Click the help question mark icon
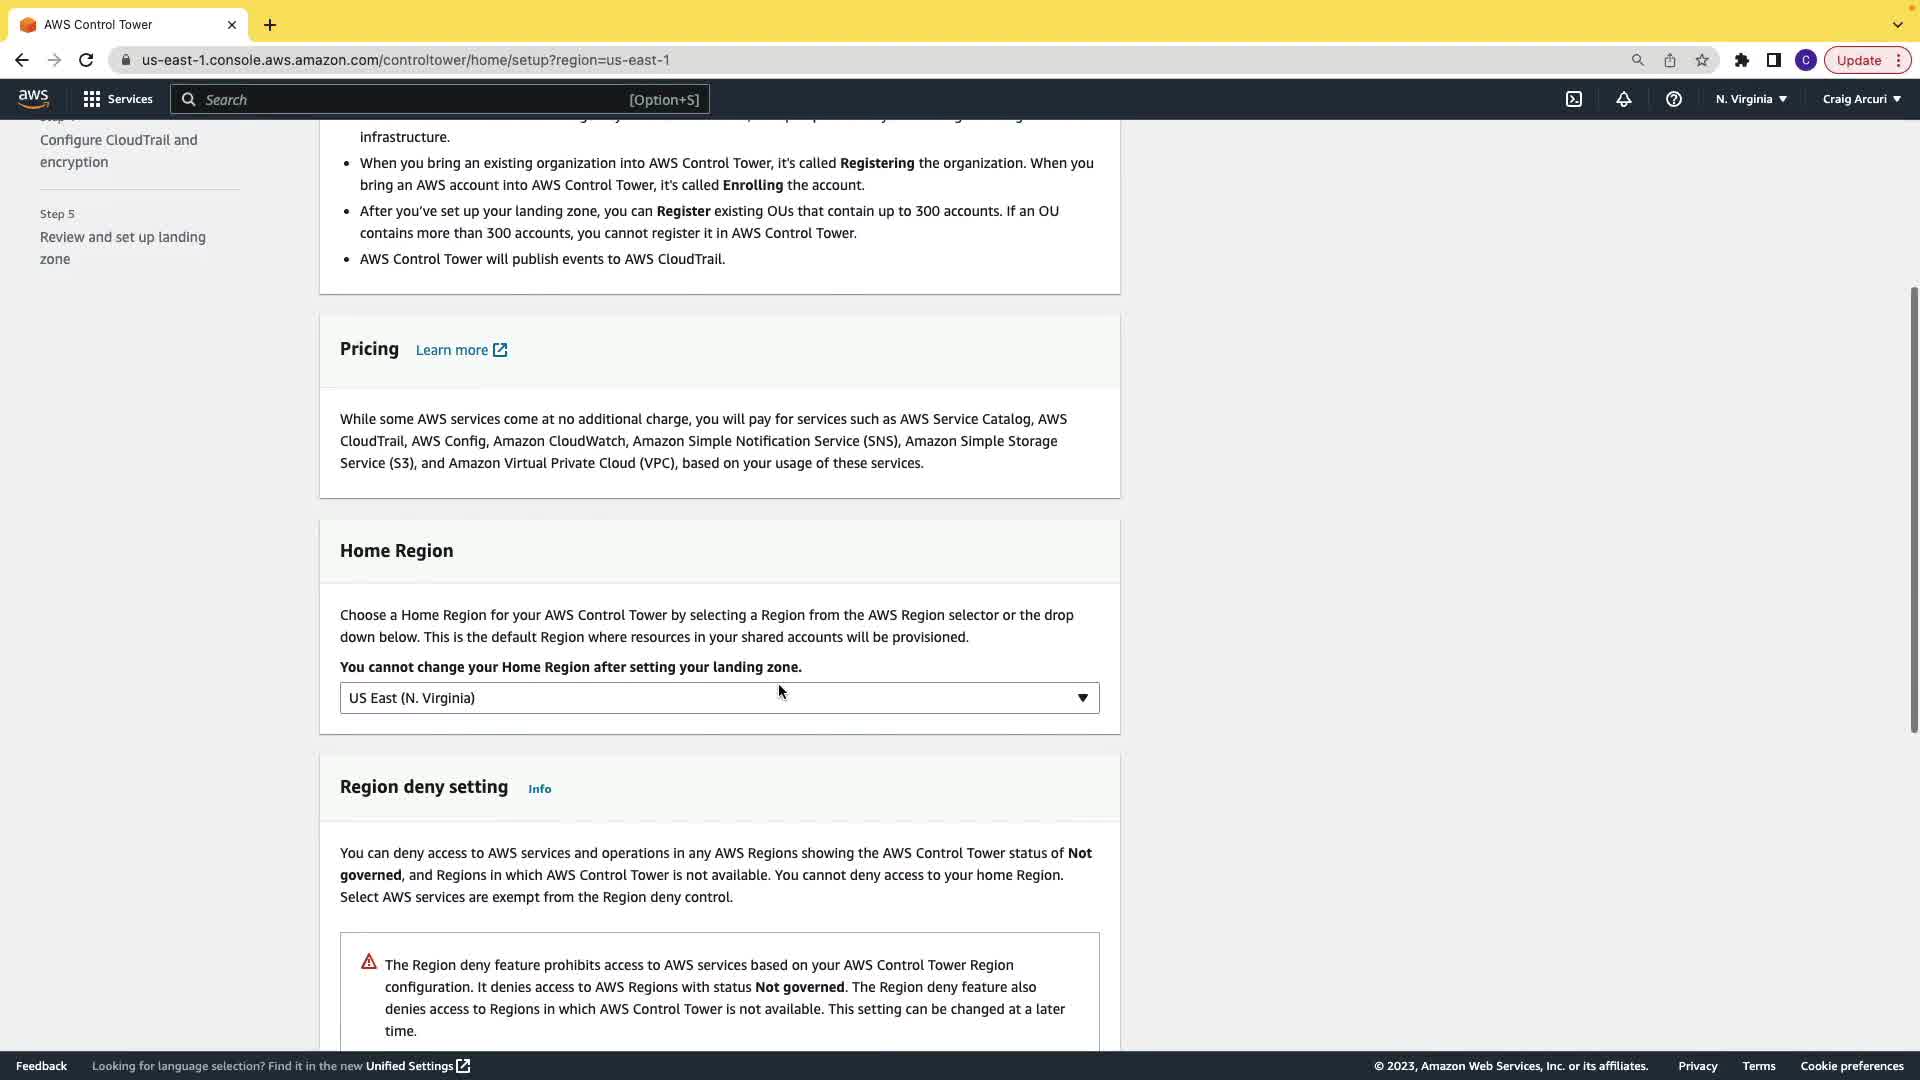 click(x=1674, y=99)
